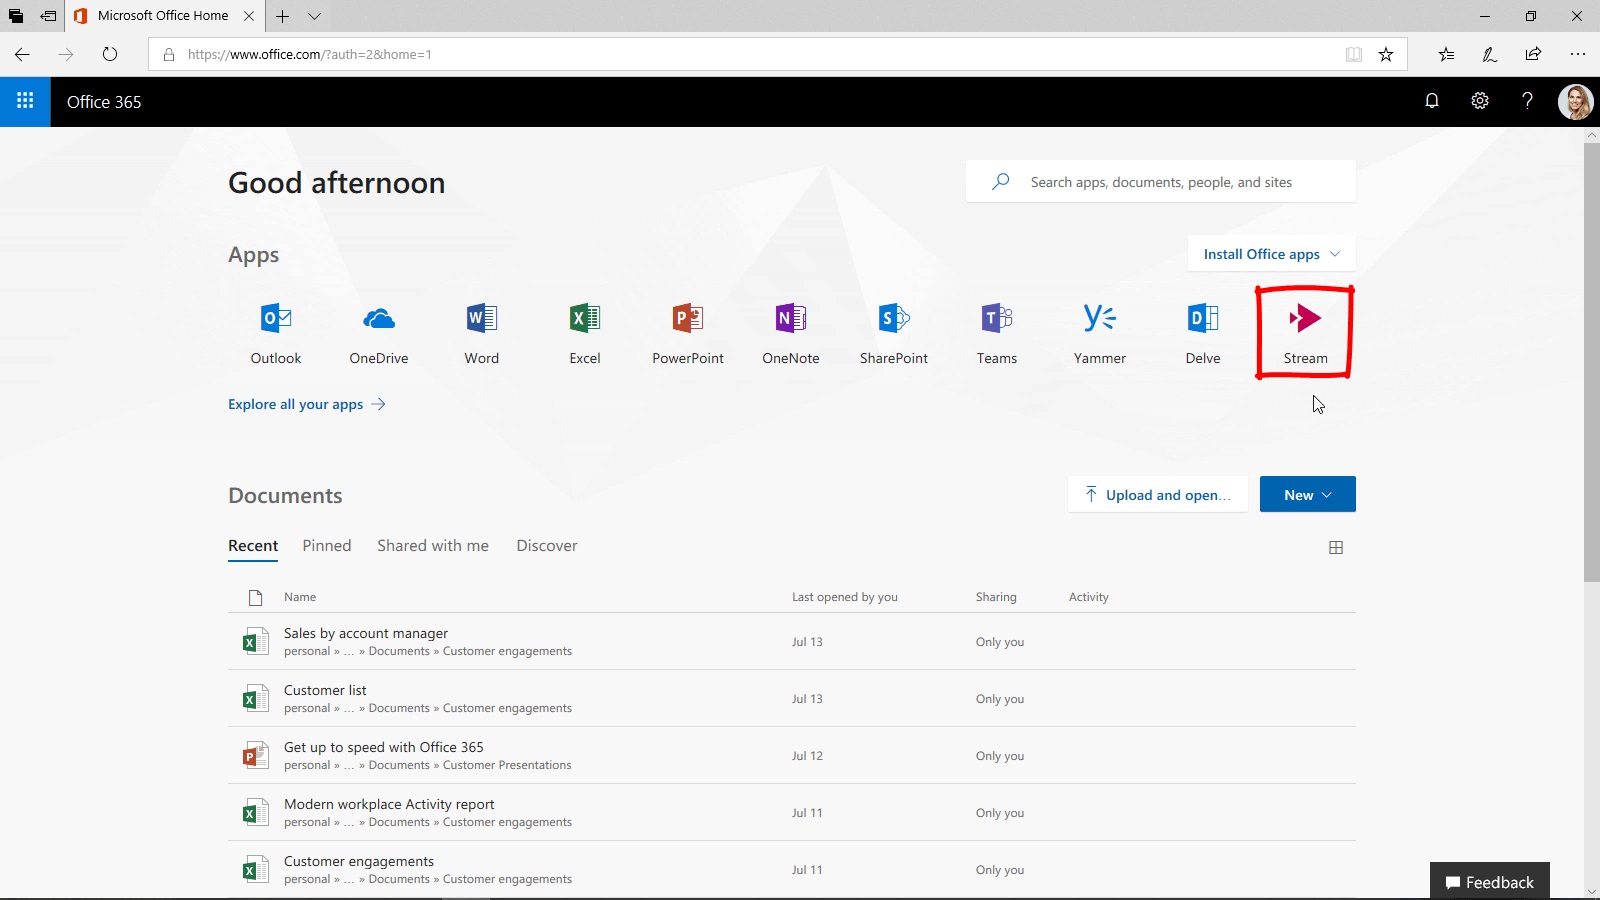Click the Upload and open button
1600x900 pixels.
pos(1157,494)
